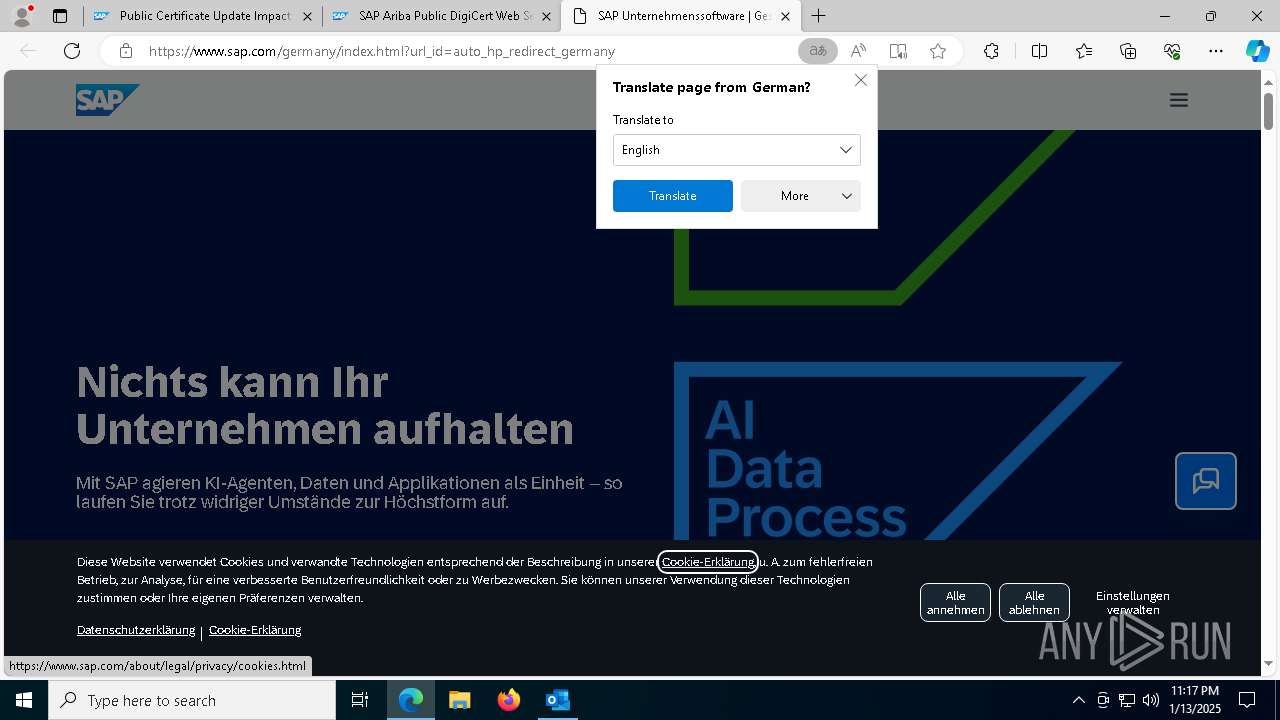
Task: Close the SAP Unternehmenssoftware tab
Action: [785, 16]
